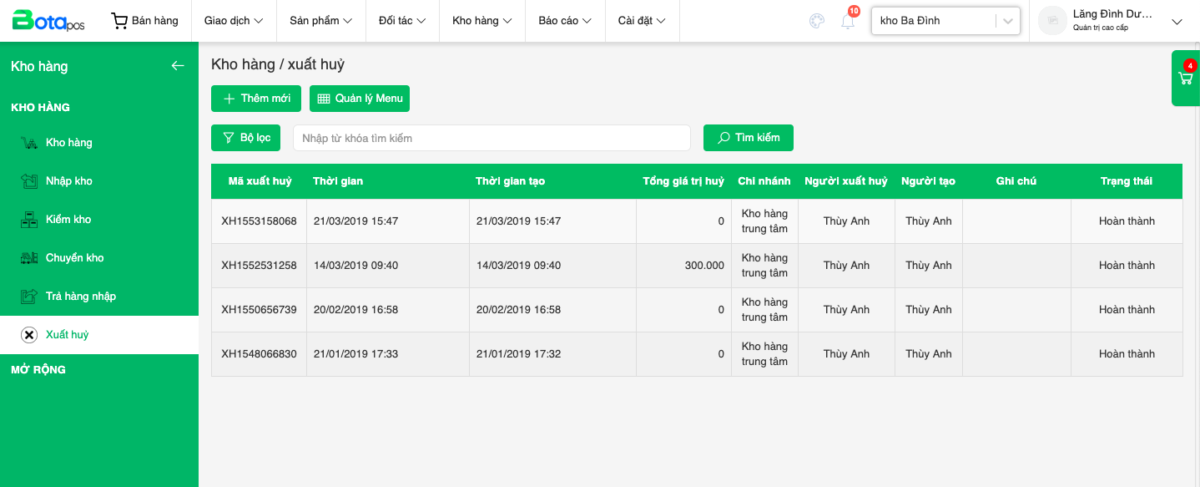Open the Cài đặt menu
This screenshot has width=1200, height=487.
point(642,21)
